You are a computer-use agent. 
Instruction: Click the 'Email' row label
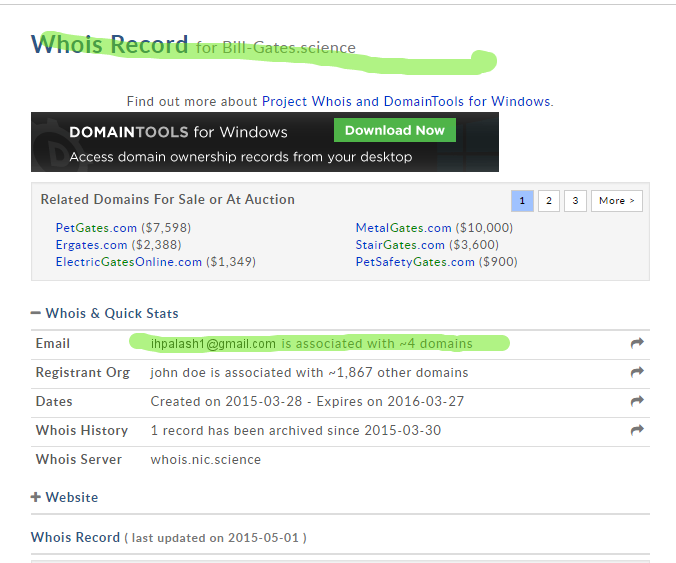tap(53, 344)
